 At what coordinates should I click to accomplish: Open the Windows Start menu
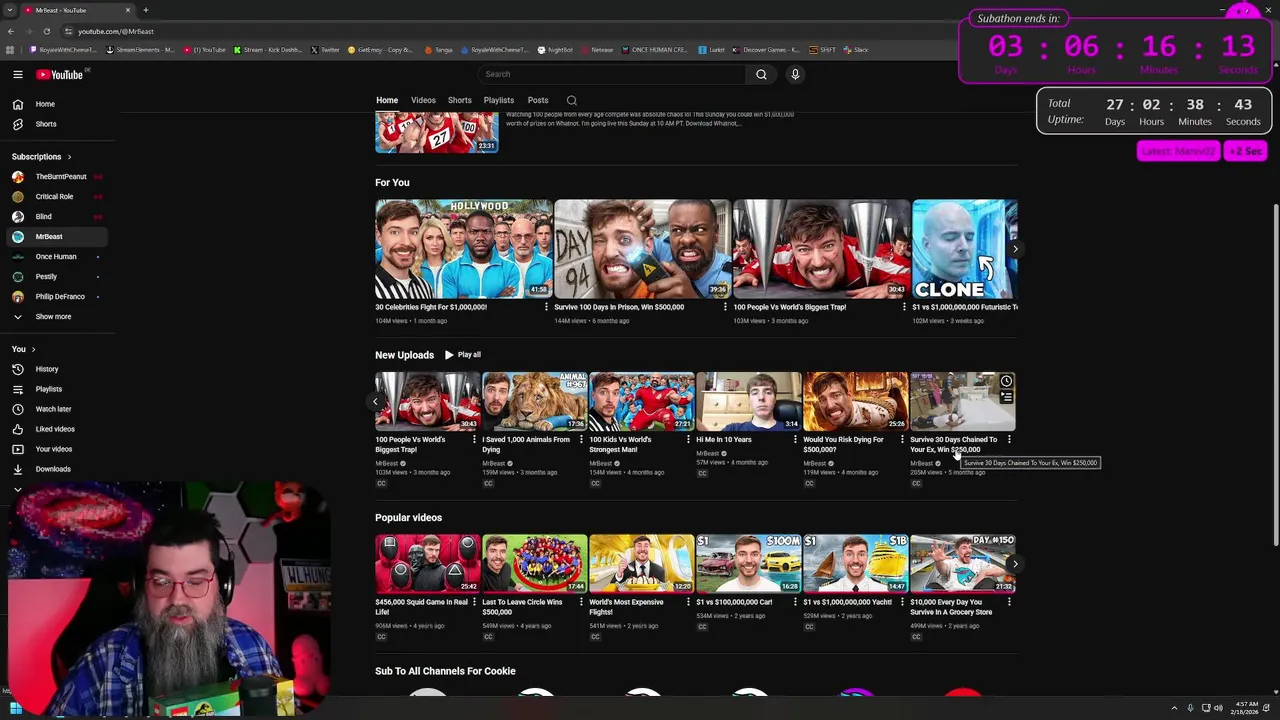point(15,709)
